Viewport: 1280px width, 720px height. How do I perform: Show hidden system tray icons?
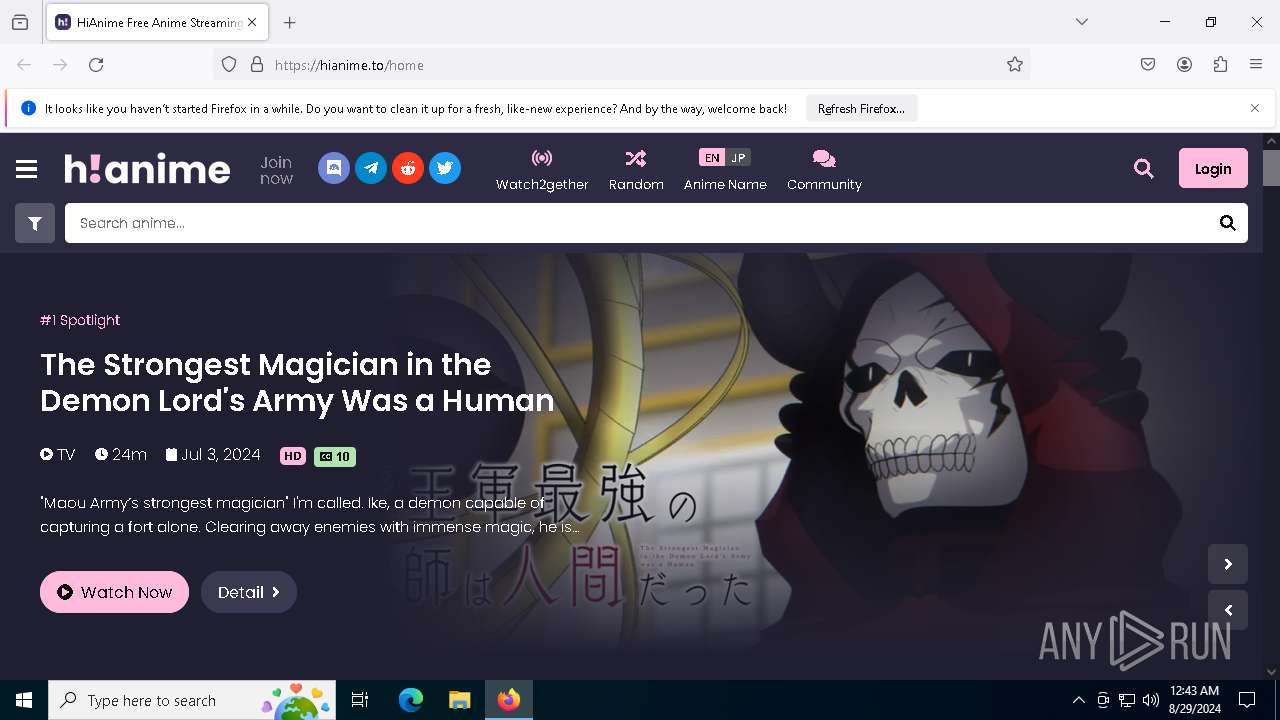[1078, 700]
